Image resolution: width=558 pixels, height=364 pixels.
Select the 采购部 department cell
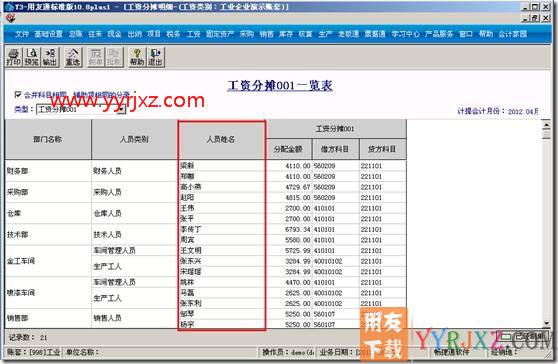(48, 192)
